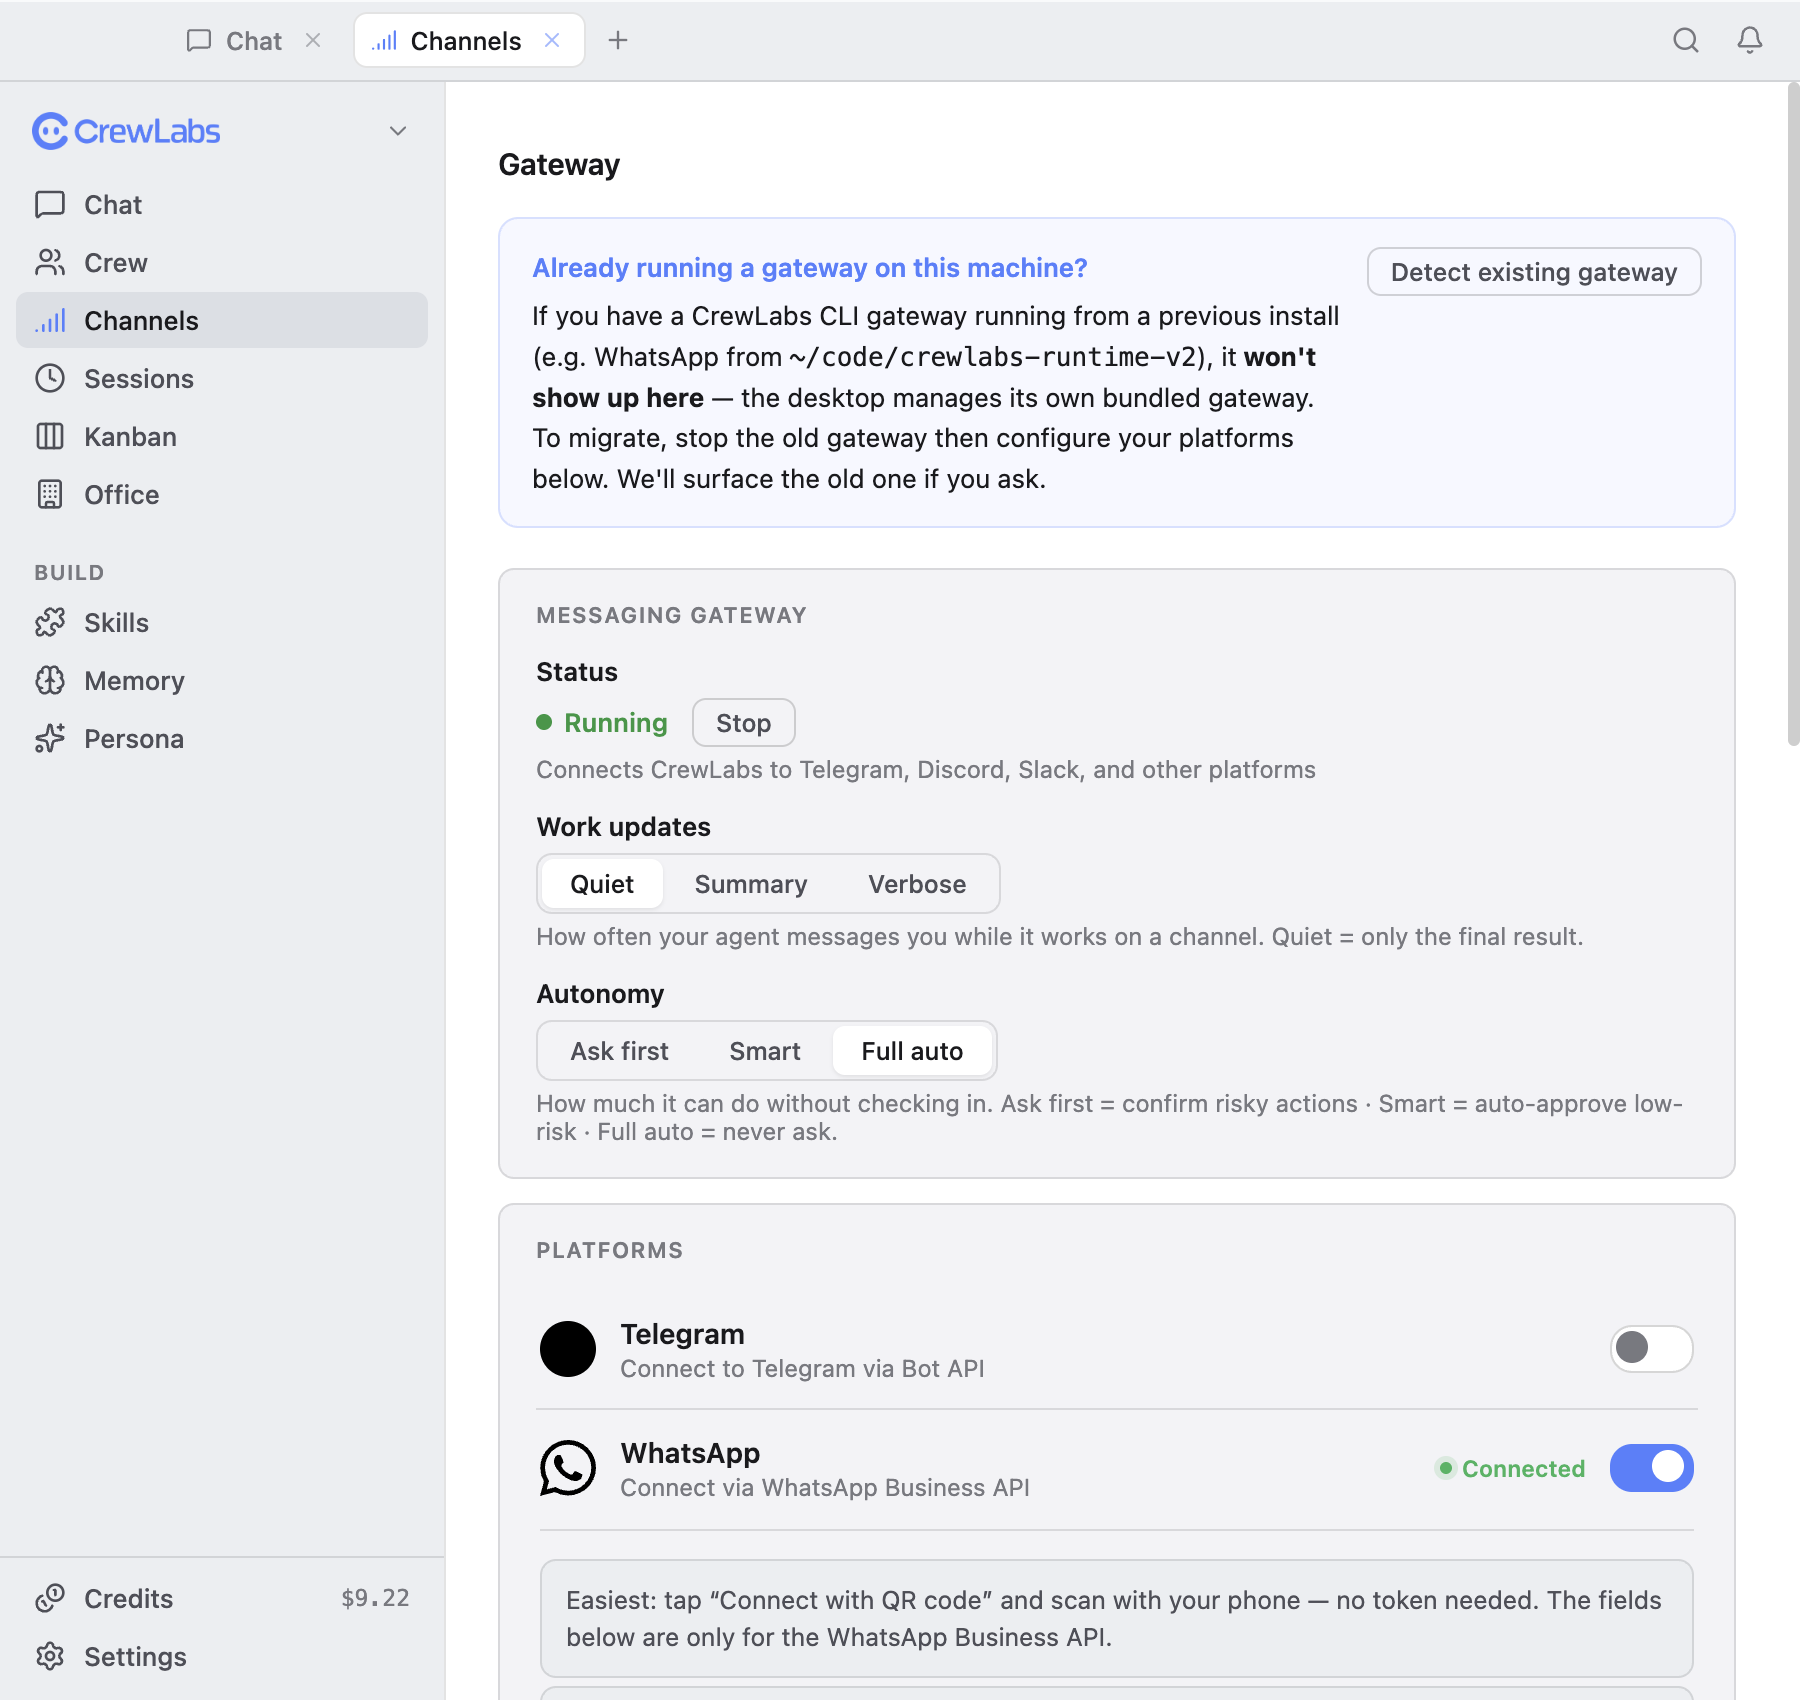The height and width of the screenshot is (1700, 1800).
Task: Click the Memory brain icon
Action: click(50, 681)
